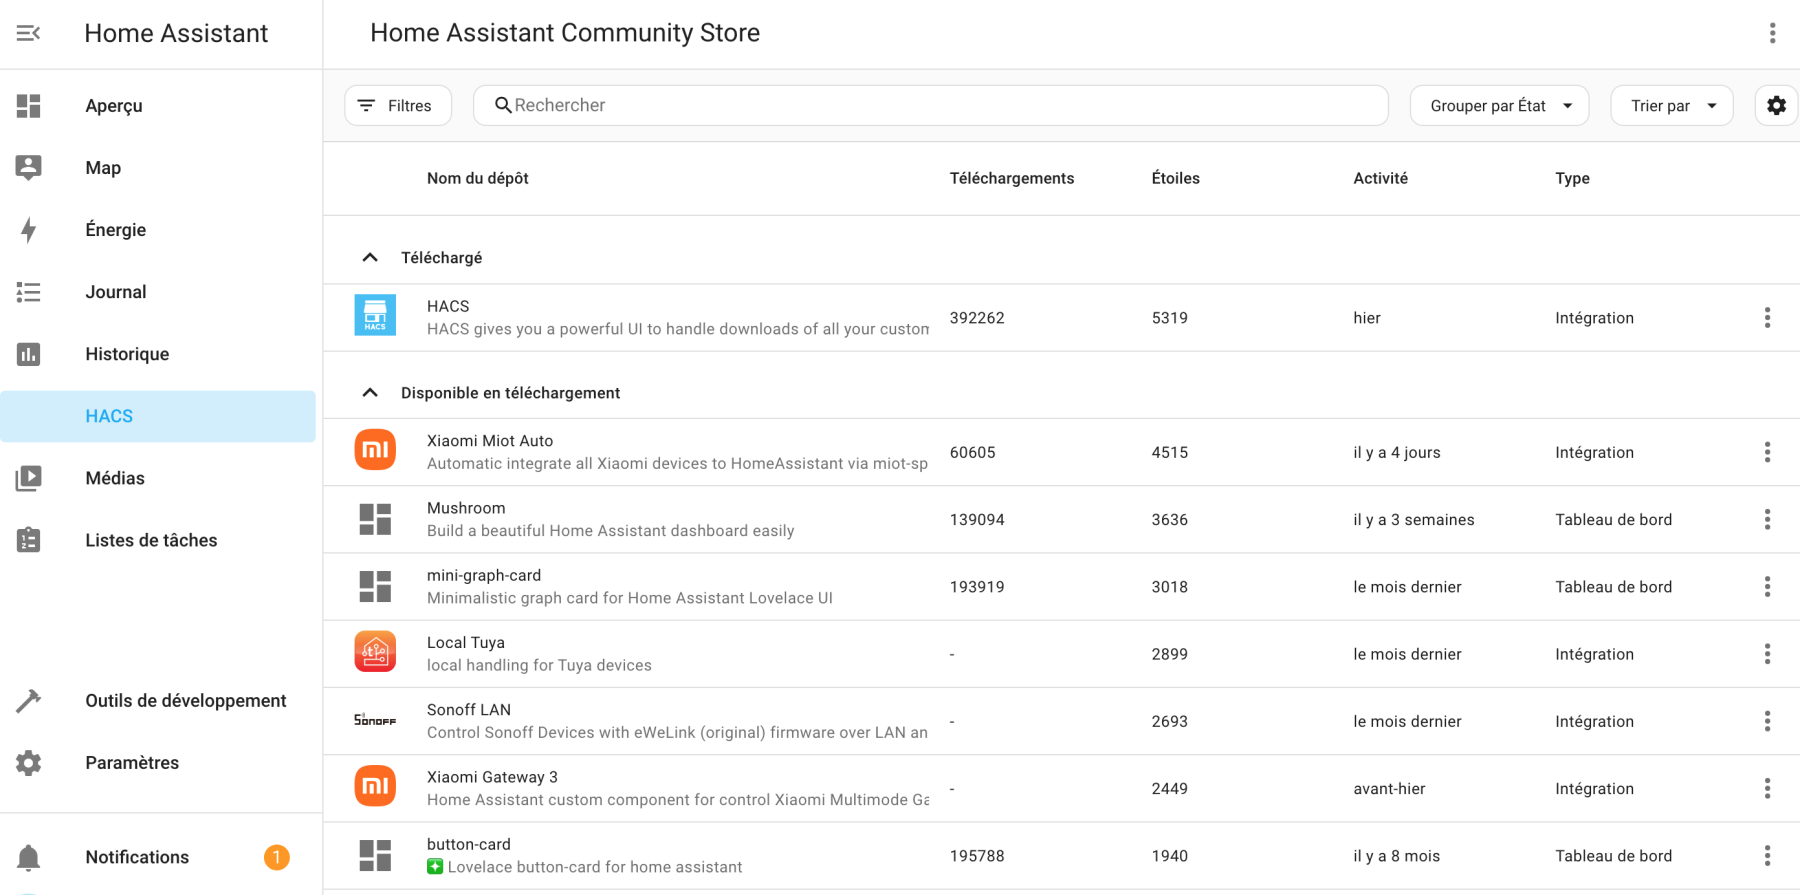Focus the Rechercher search field

(x=930, y=105)
